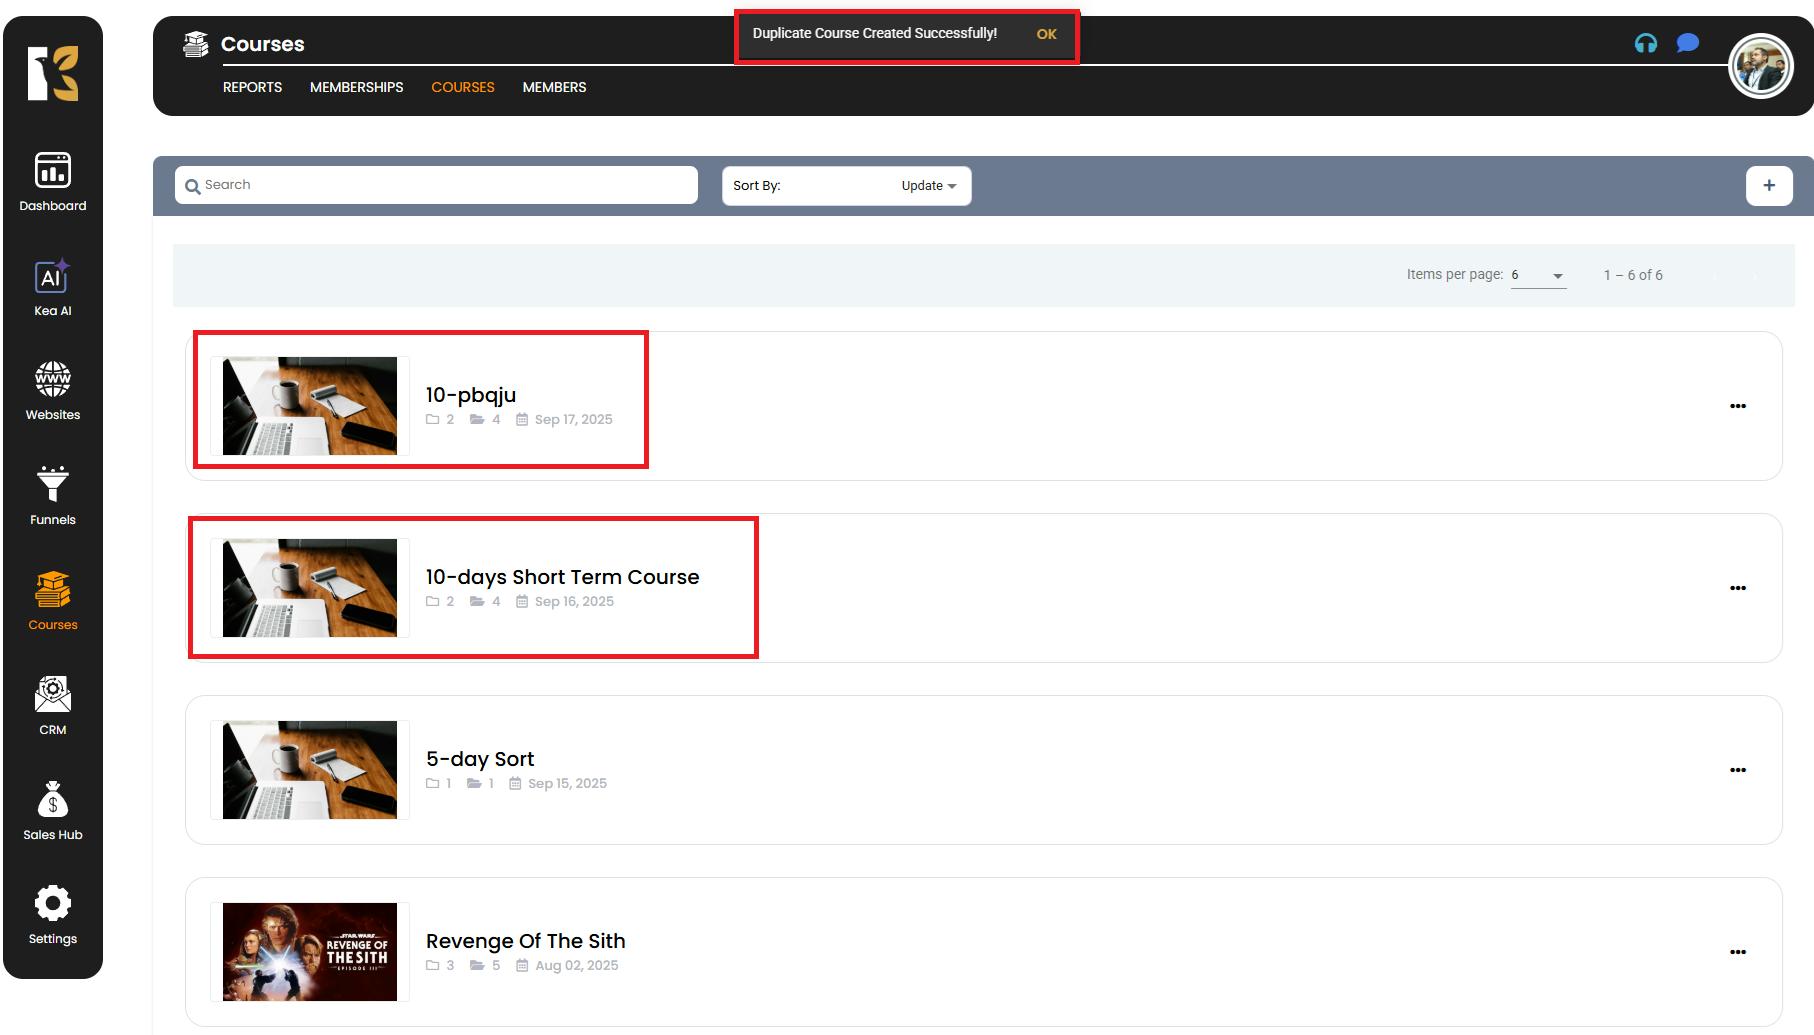
Task: Open the blue chat bubble icon
Action: click(1687, 43)
